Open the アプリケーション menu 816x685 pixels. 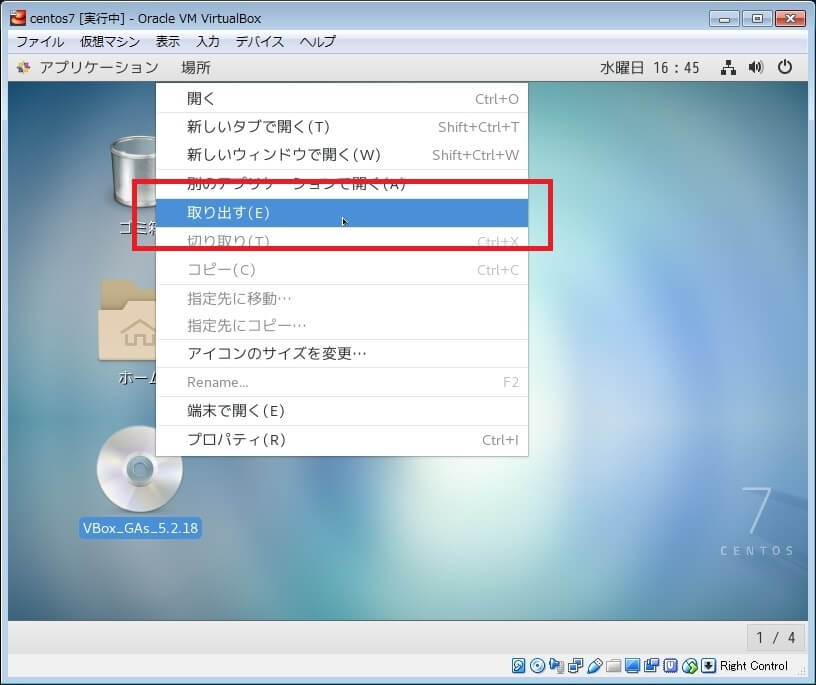98,68
